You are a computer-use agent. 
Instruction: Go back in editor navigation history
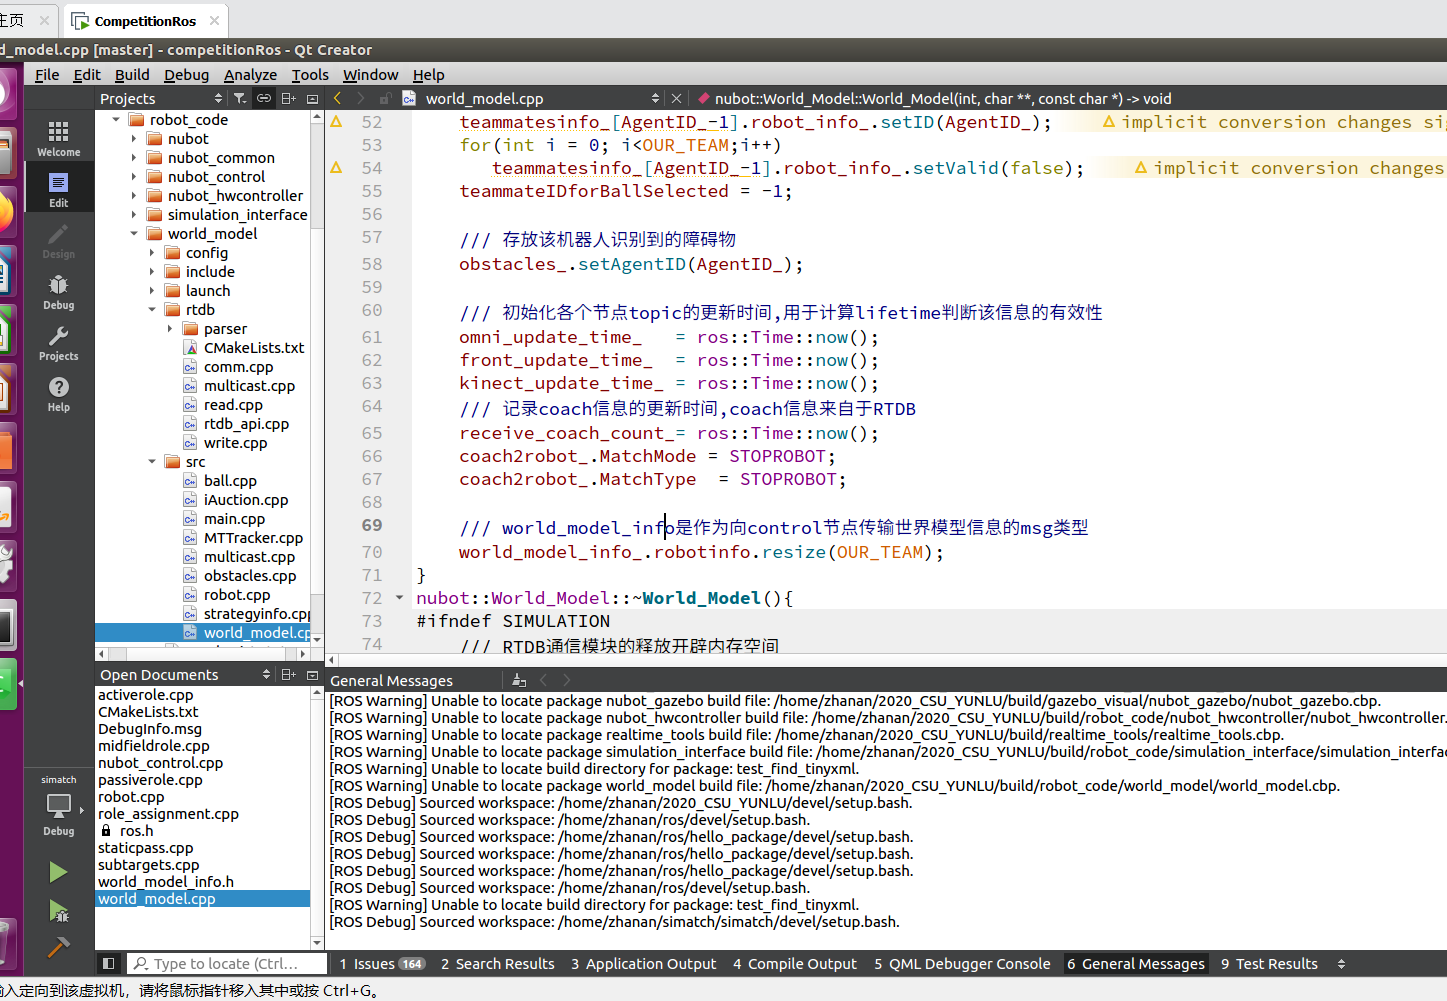click(337, 98)
